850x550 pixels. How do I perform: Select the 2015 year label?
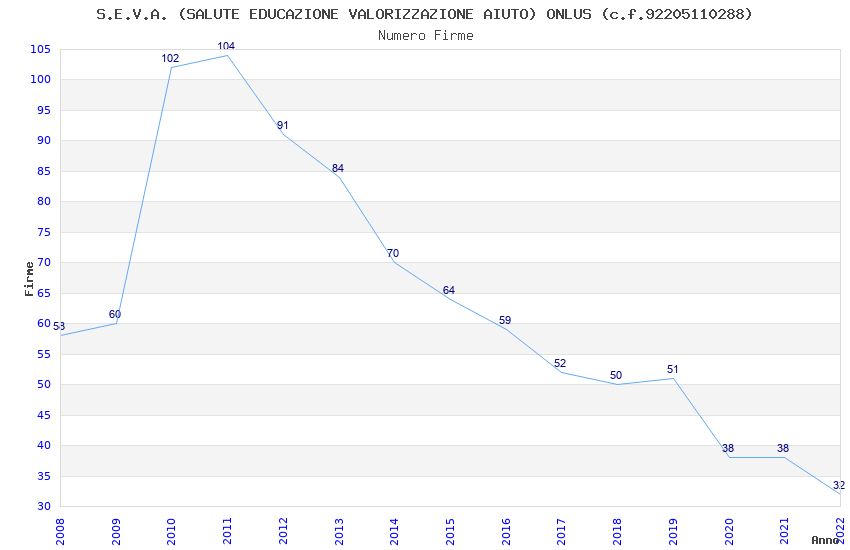coord(450,532)
